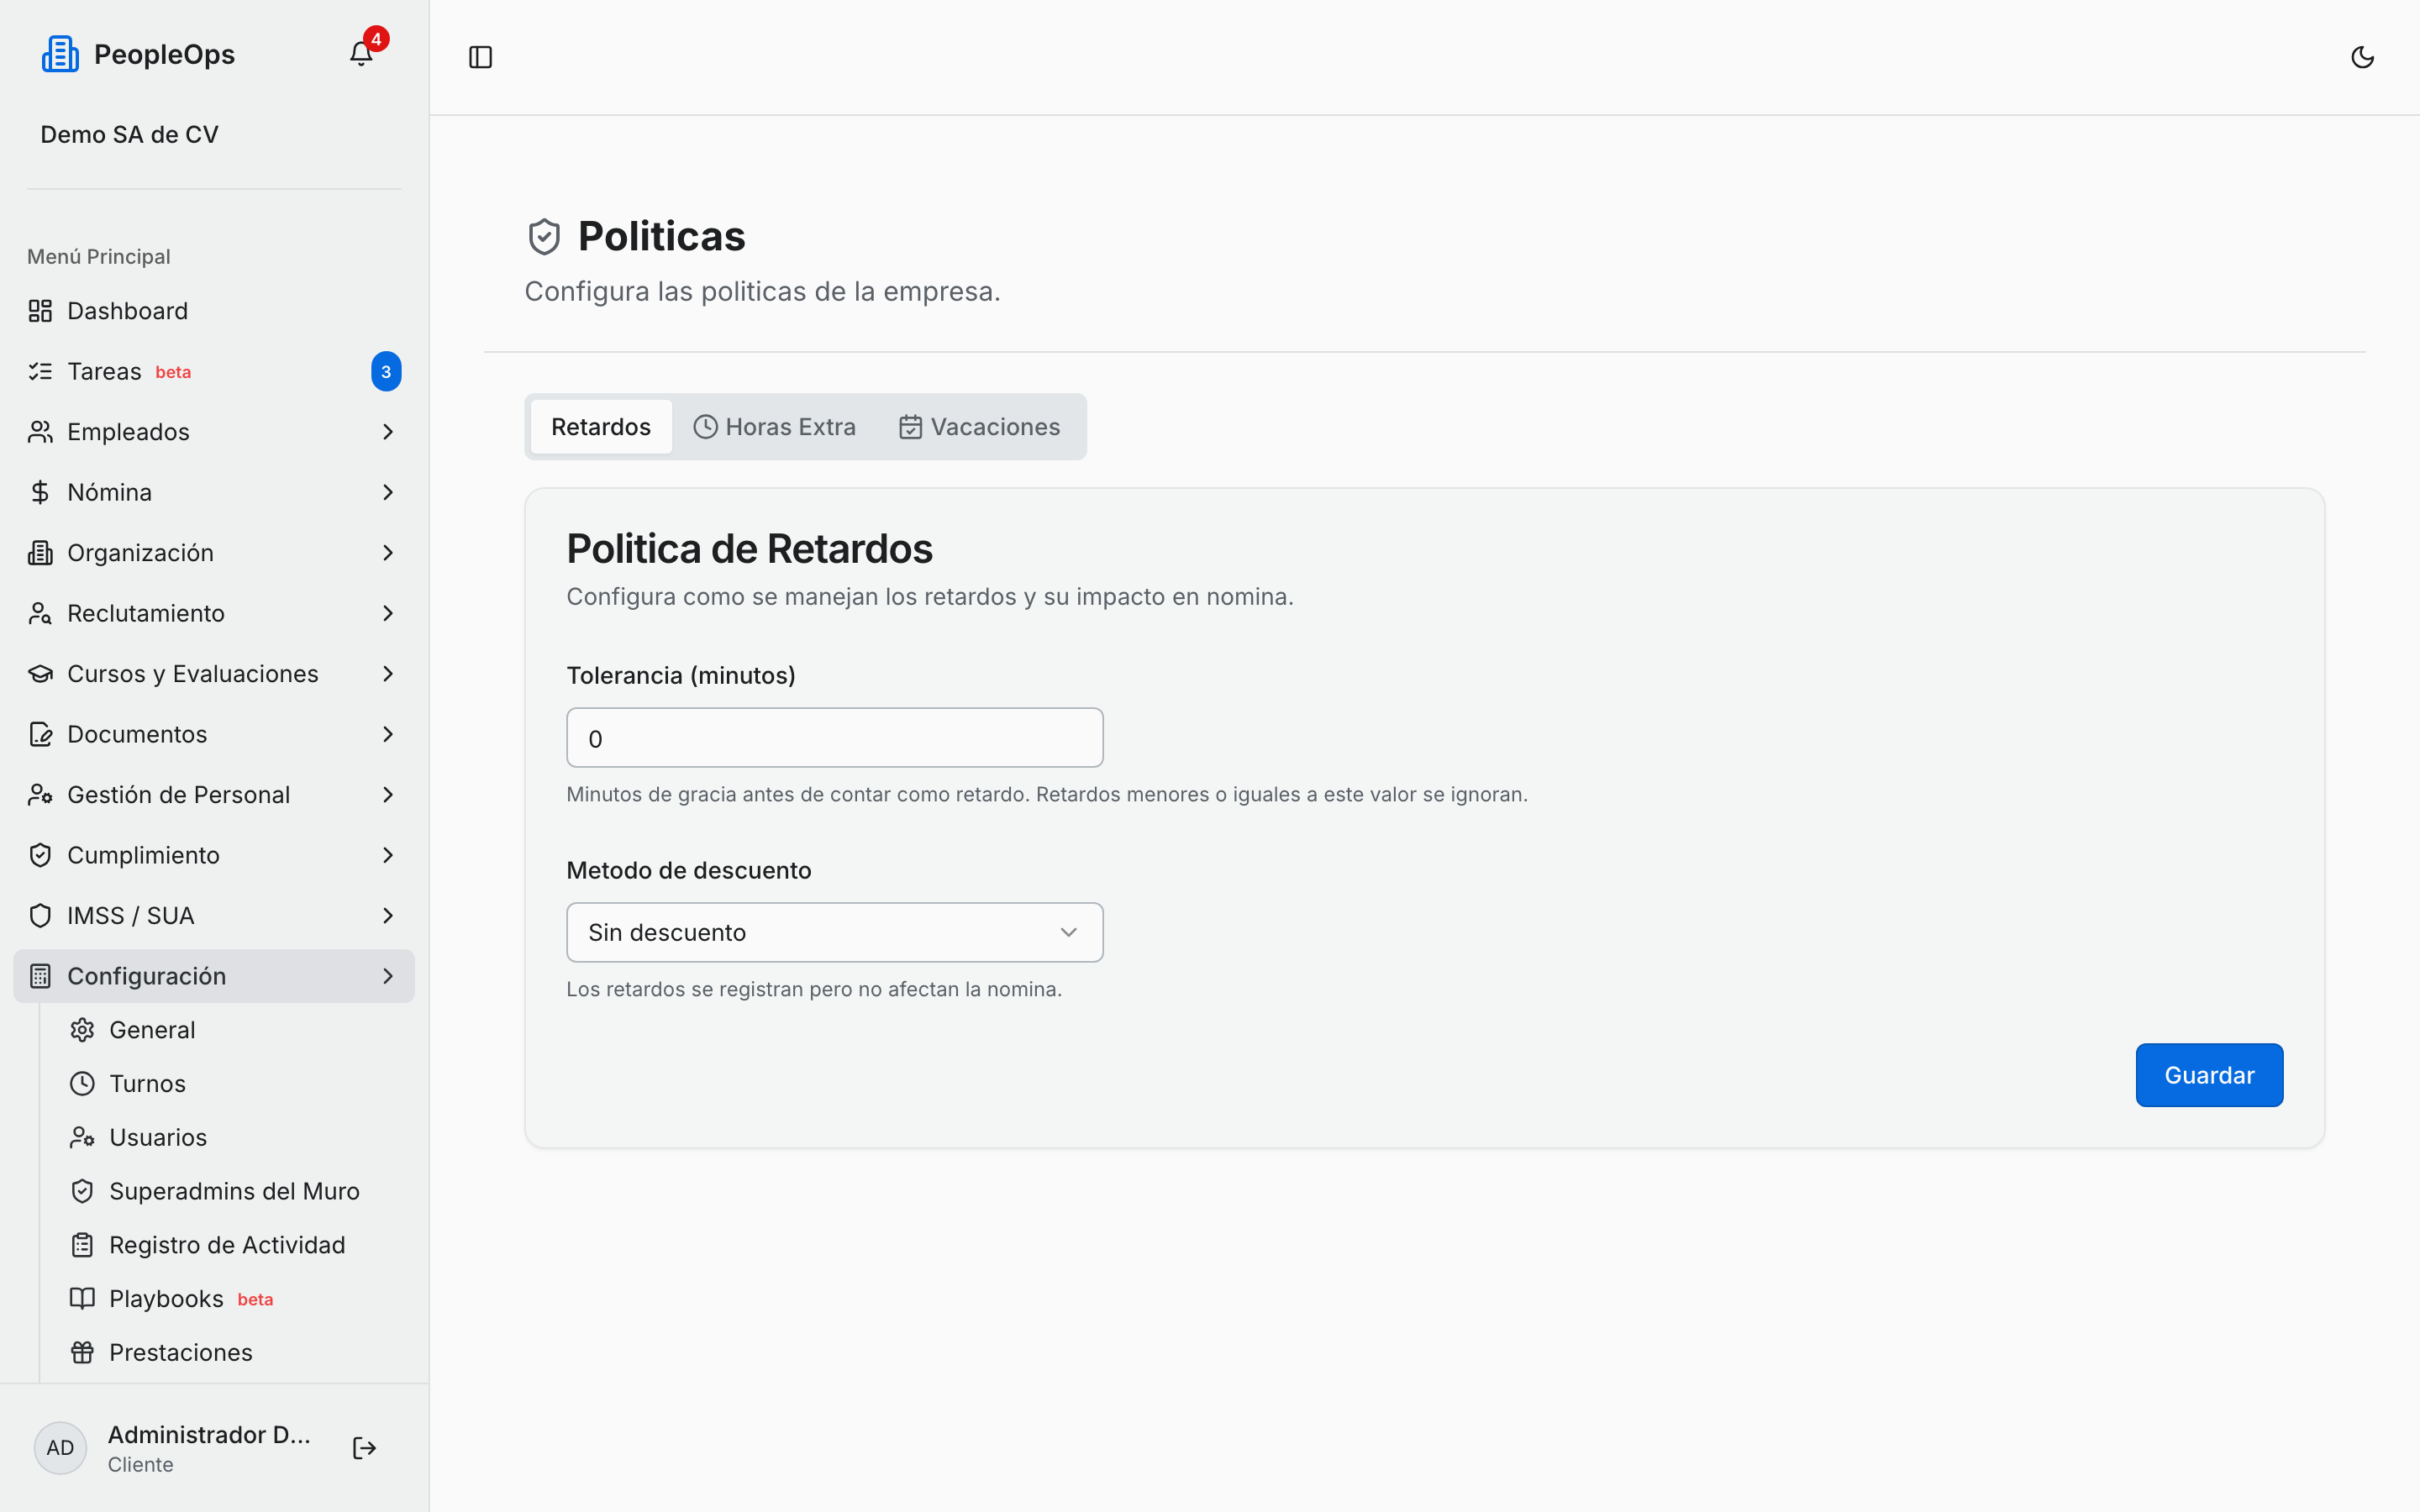Open Superadmins del Muro link
Image resolution: width=2420 pixels, height=1512 pixels.
click(x=234, y=1191)
